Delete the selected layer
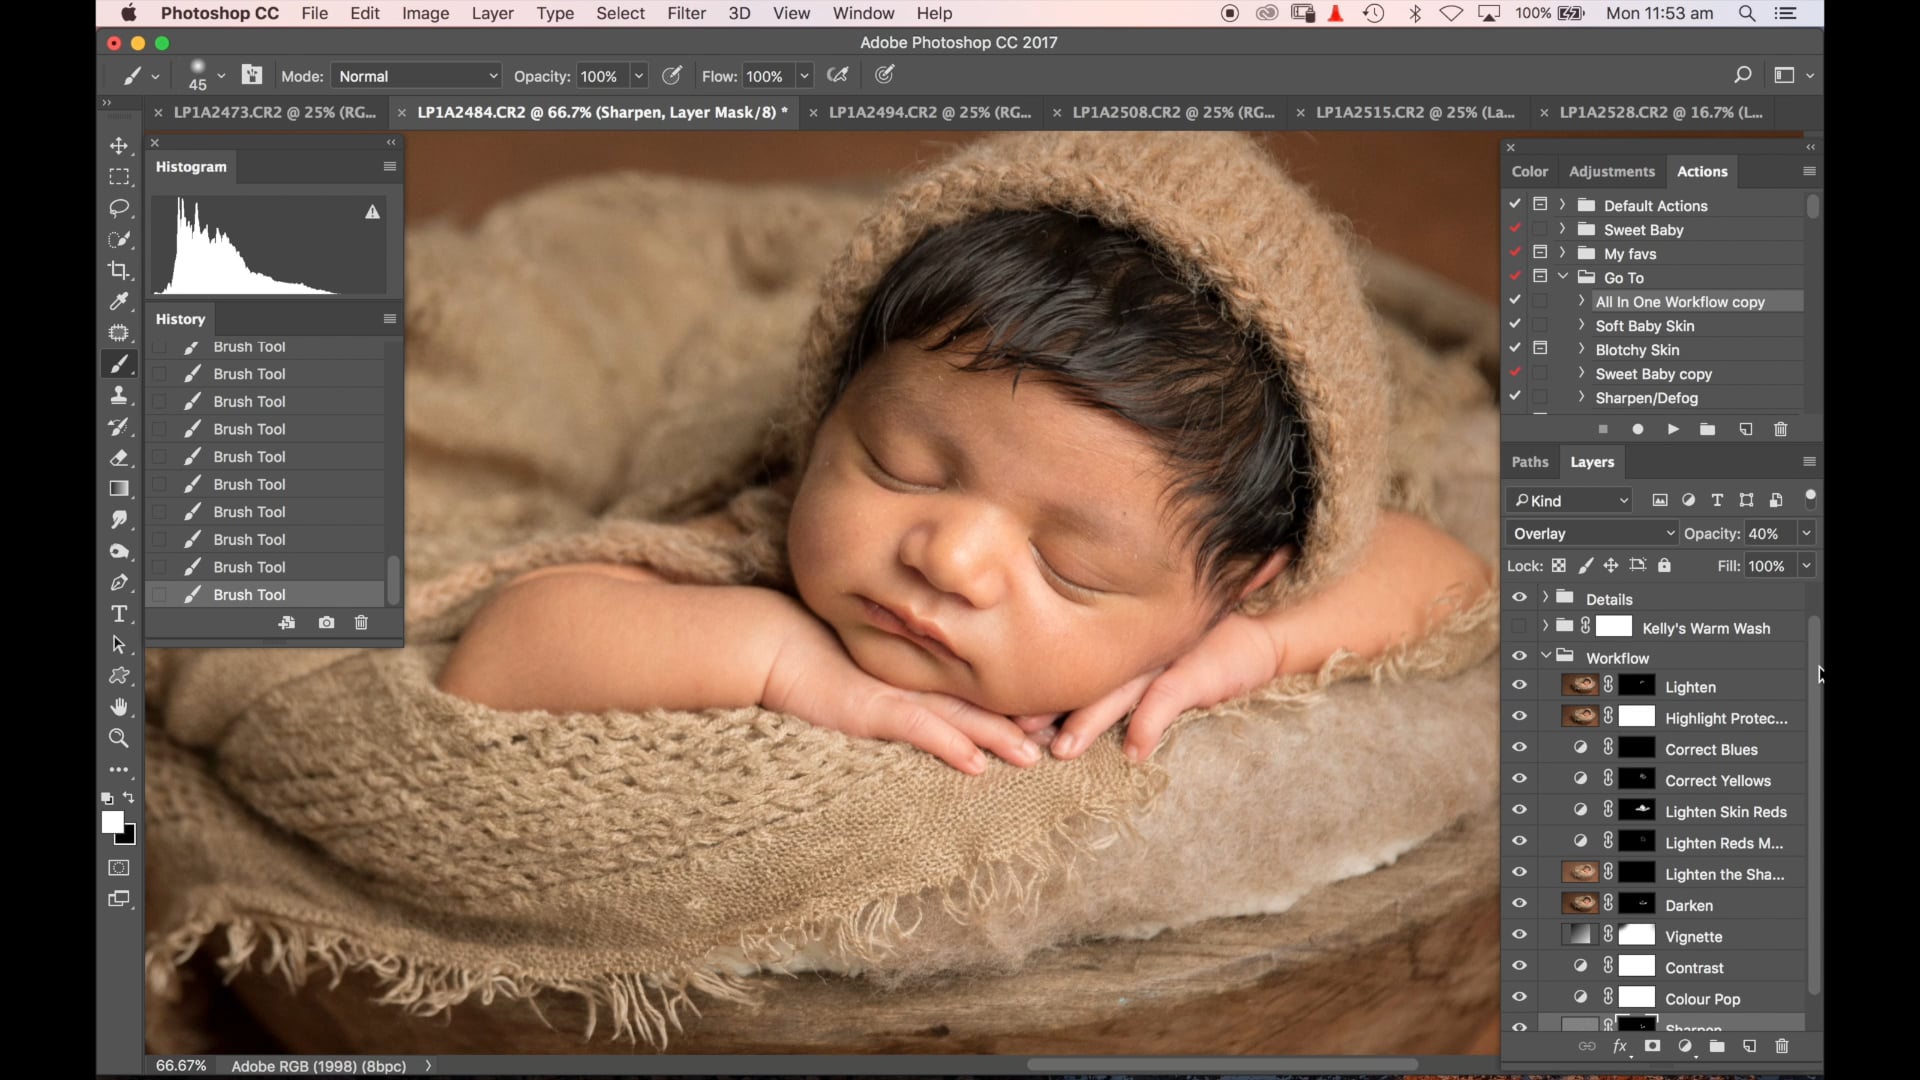 (1781, 1046)
